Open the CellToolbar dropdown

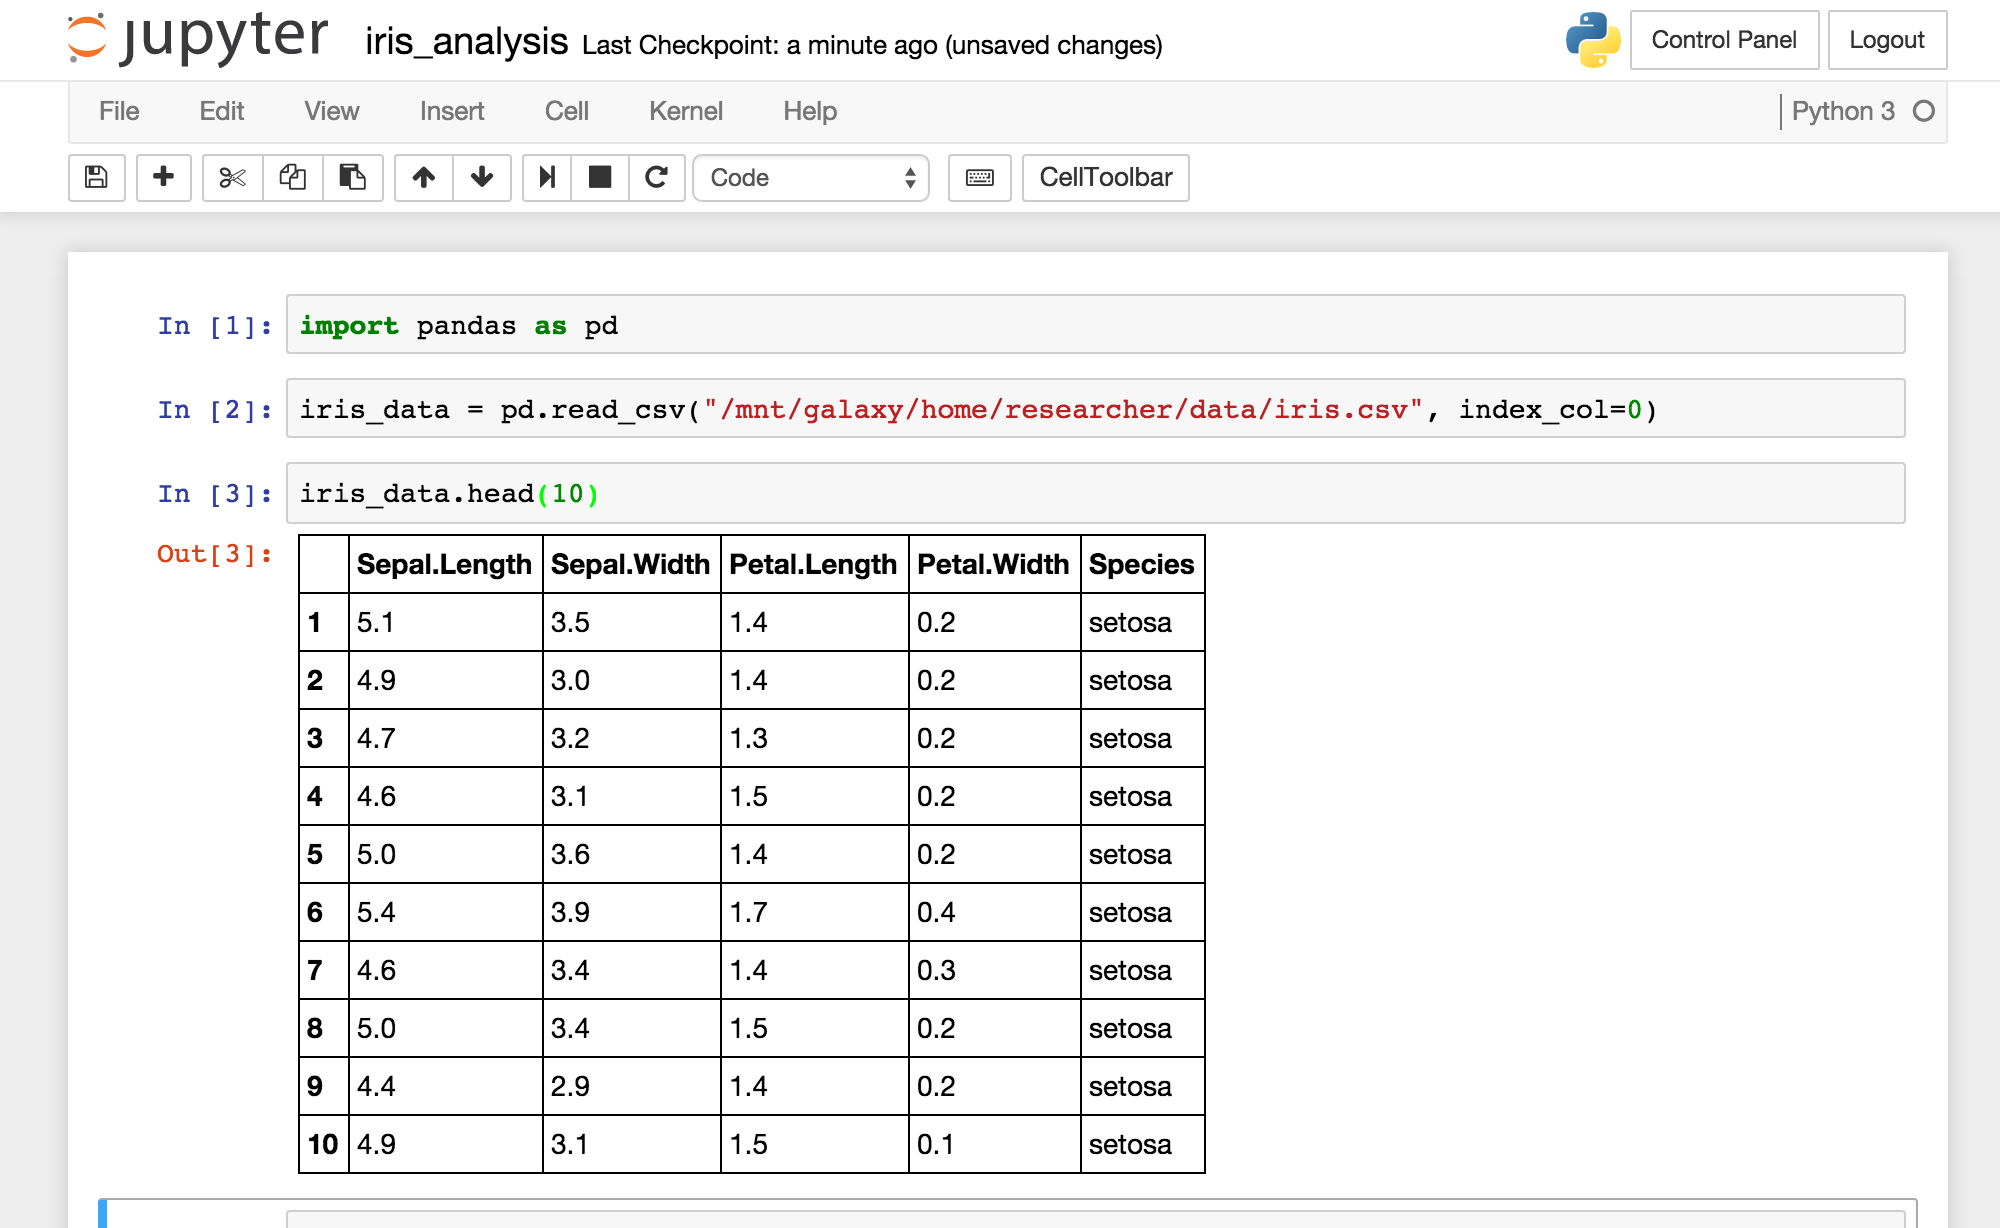[x=1106, y=178]
